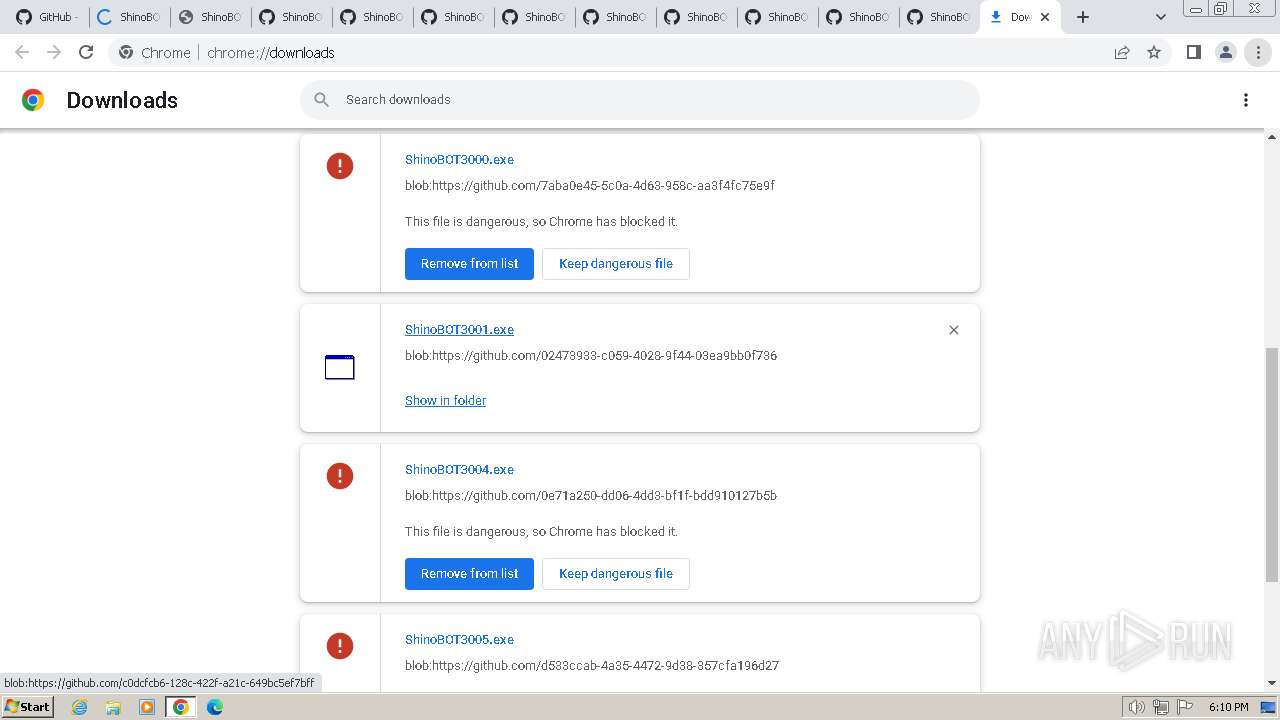Image resolution: width=1280 pixels, height=720 pixels.
Task: Close the active Downloads tab
Action: tap(1045, 17)
